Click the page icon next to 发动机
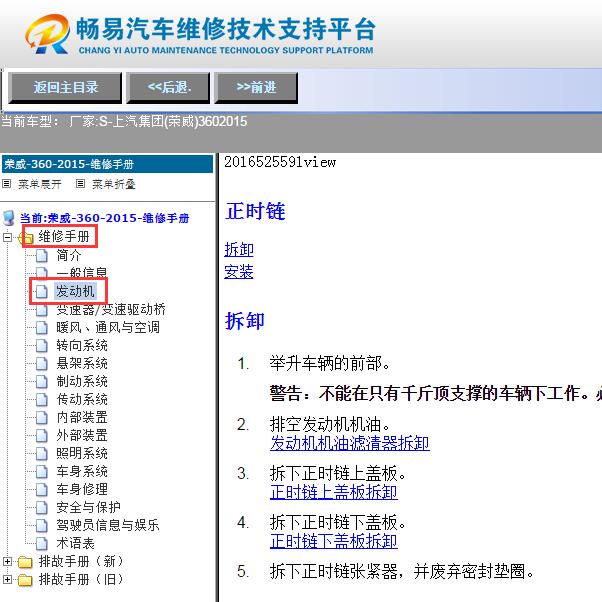This screenshot has height=602, width=602. [41, 291]
